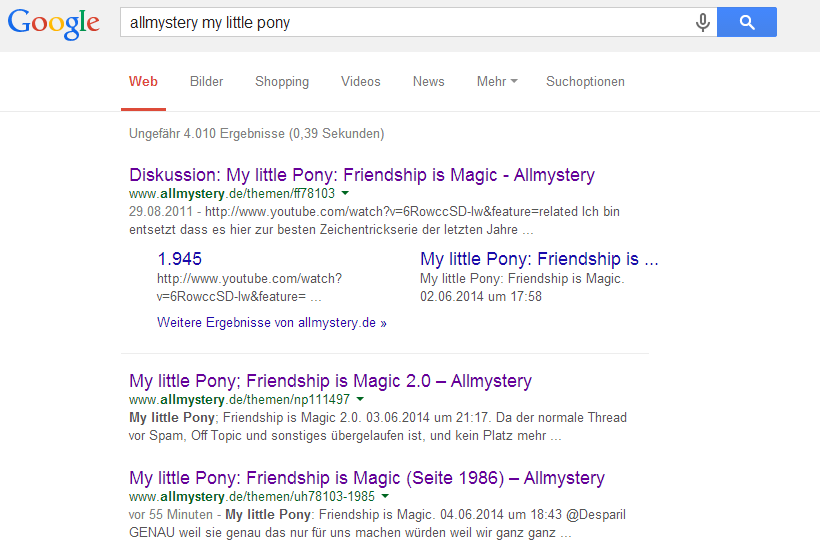This screenshot has height=551, width=820.
Task: Open sitelink My little Pony: Friendship is ...
Action: 539,259
